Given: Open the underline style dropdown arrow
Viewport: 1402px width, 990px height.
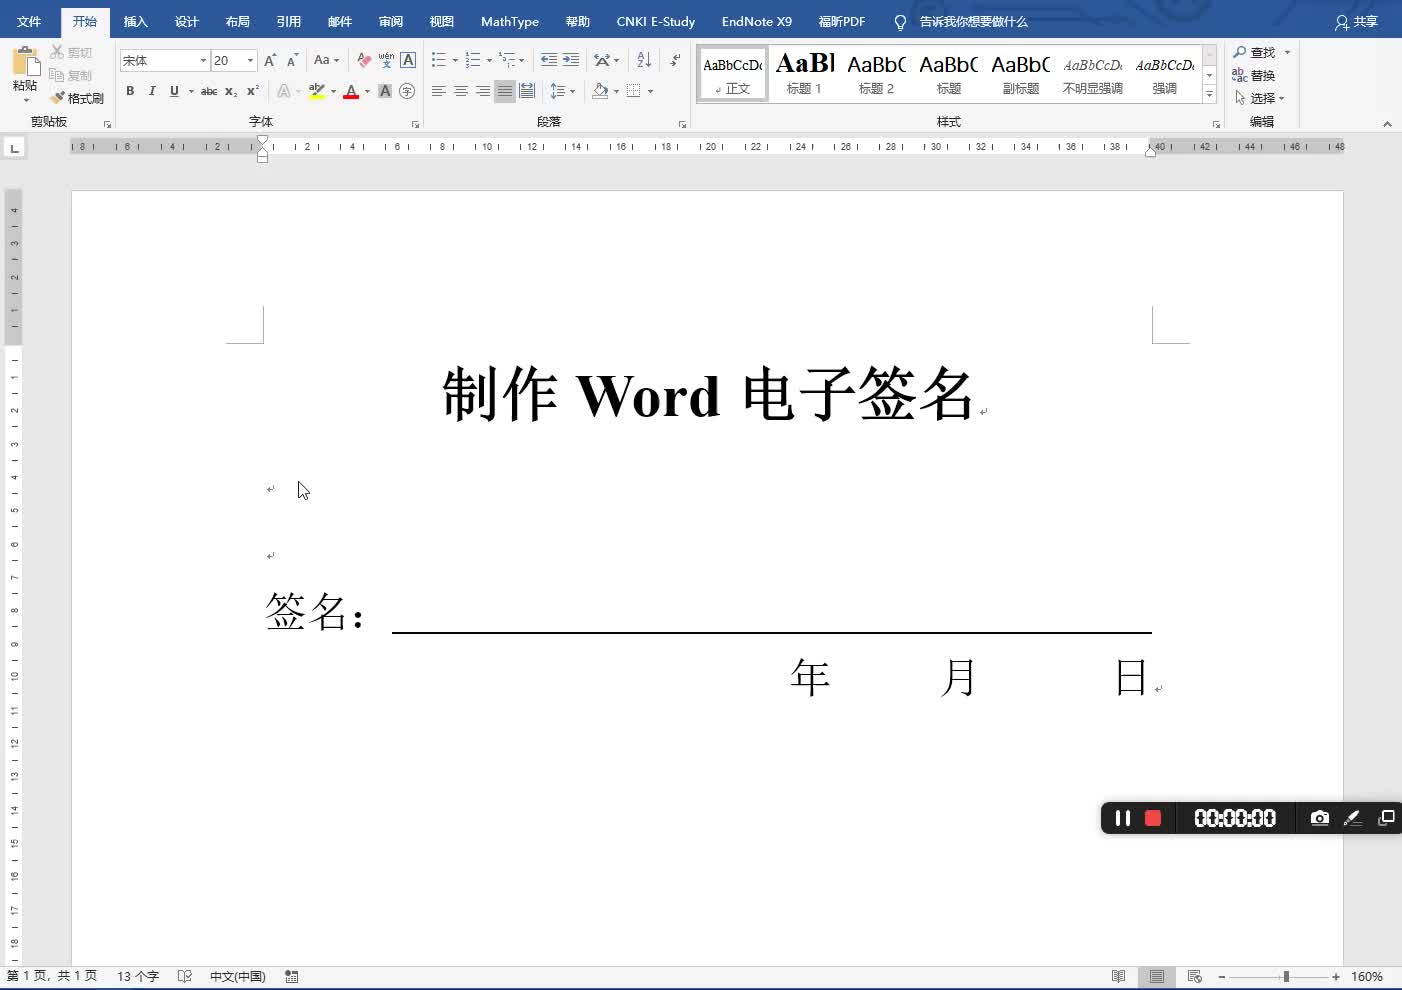Looking at the screenshot, I should pos(191,91).
